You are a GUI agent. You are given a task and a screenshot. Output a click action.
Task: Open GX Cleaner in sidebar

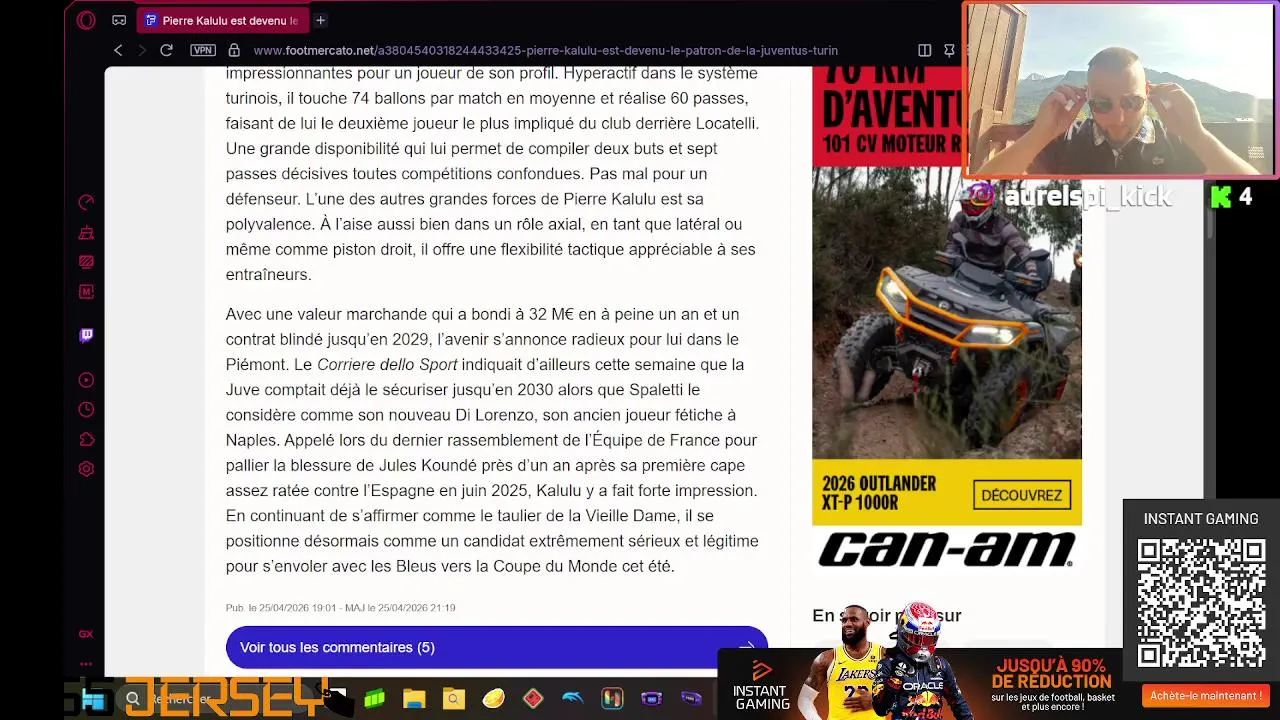[x=86, y=233]
